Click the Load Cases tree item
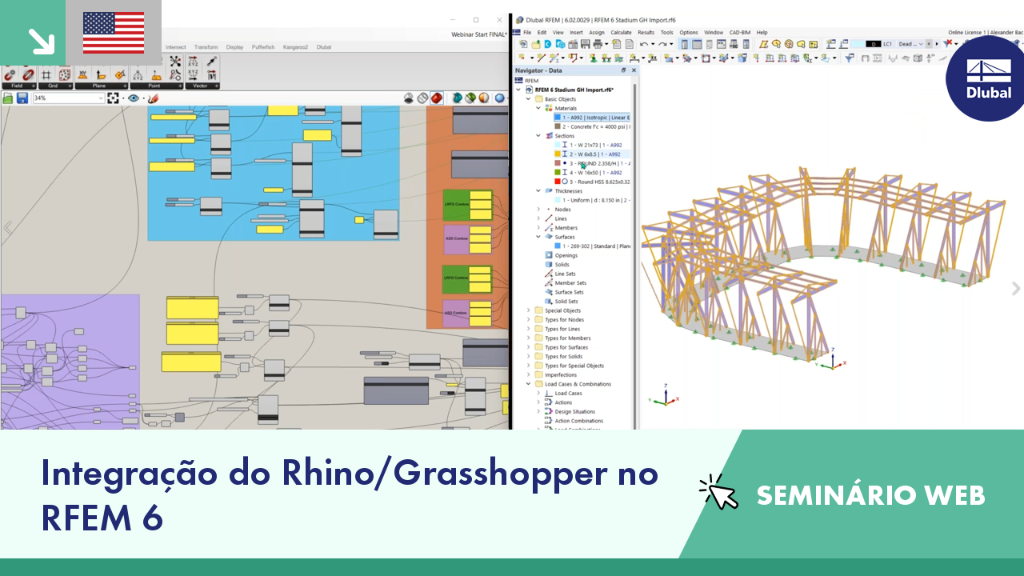This screenshot has height=576, width=1024. (x=568, y=393)
